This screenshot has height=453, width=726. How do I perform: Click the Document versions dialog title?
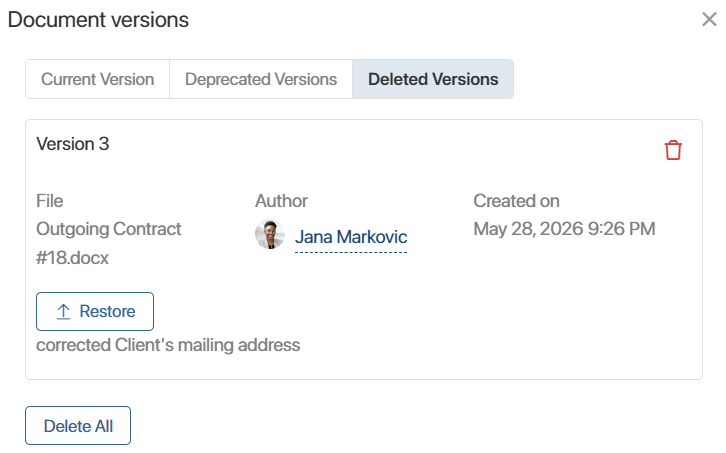pos(98,20)
